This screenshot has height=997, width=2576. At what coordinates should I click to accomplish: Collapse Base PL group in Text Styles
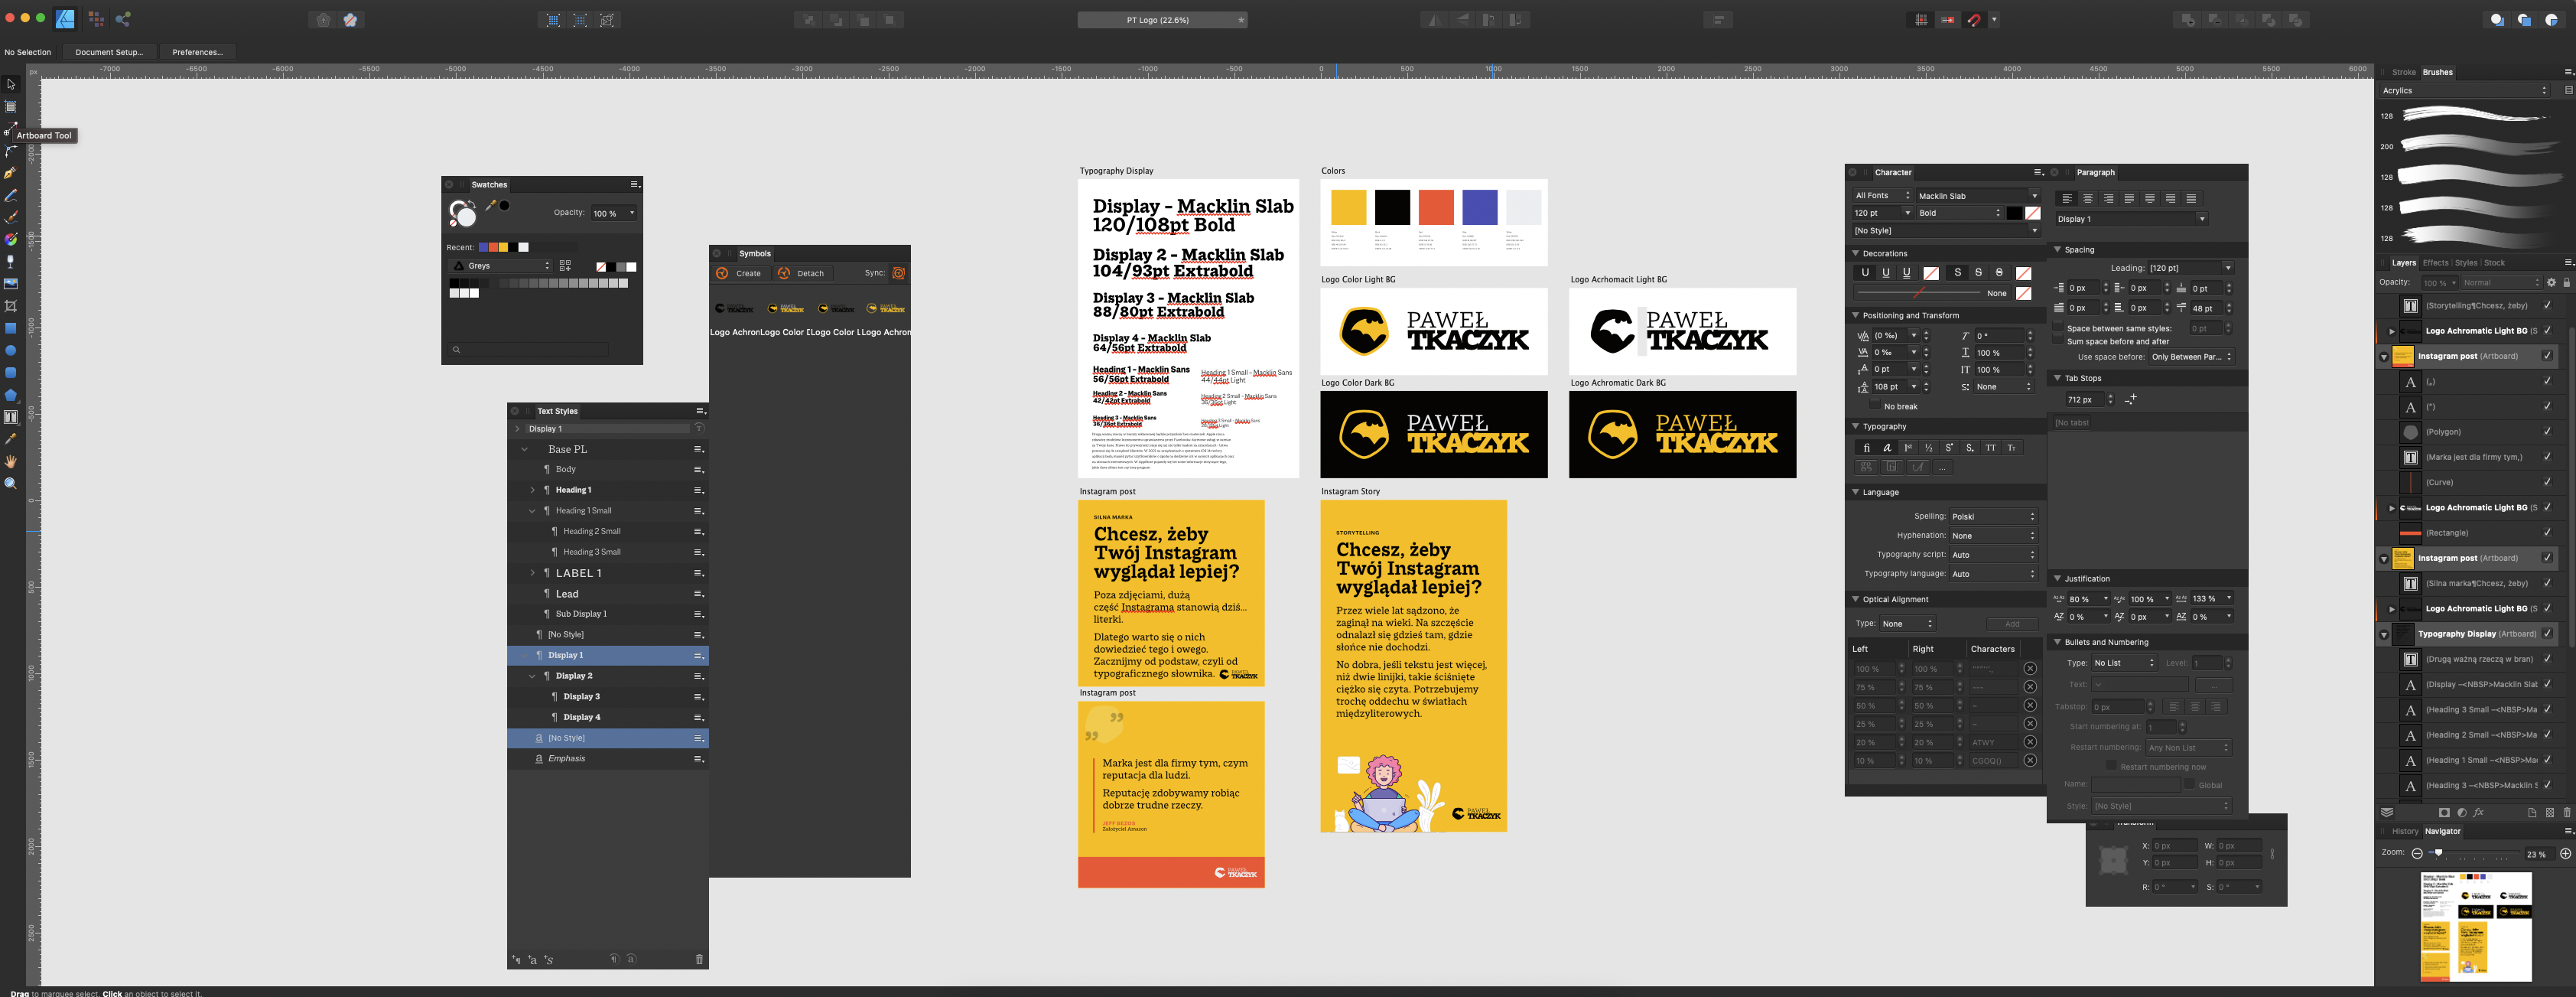pyautogui.click(x=524, y=450)
